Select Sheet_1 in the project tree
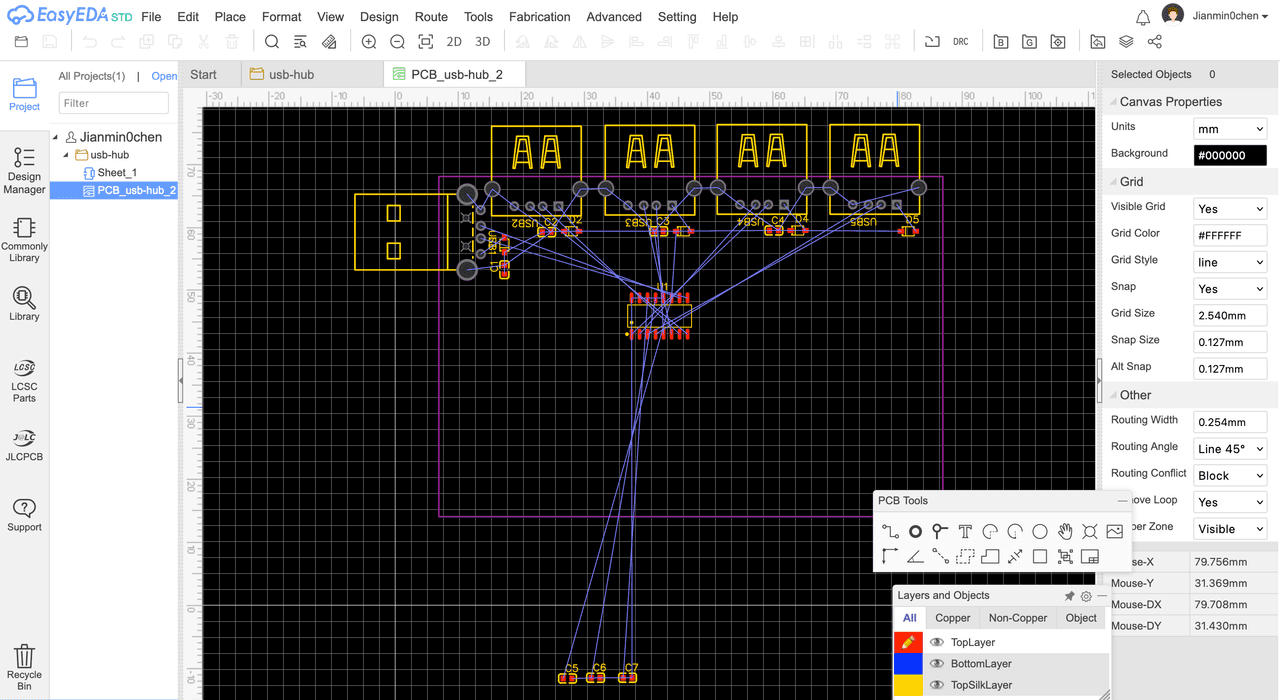This screenshot has height=700, width=1280. click(x=116, y=173)
